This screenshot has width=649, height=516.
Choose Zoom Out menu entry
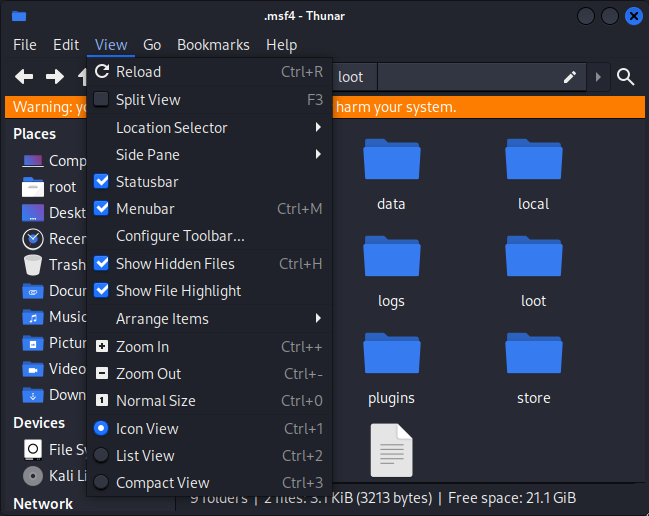coord(209,373)
